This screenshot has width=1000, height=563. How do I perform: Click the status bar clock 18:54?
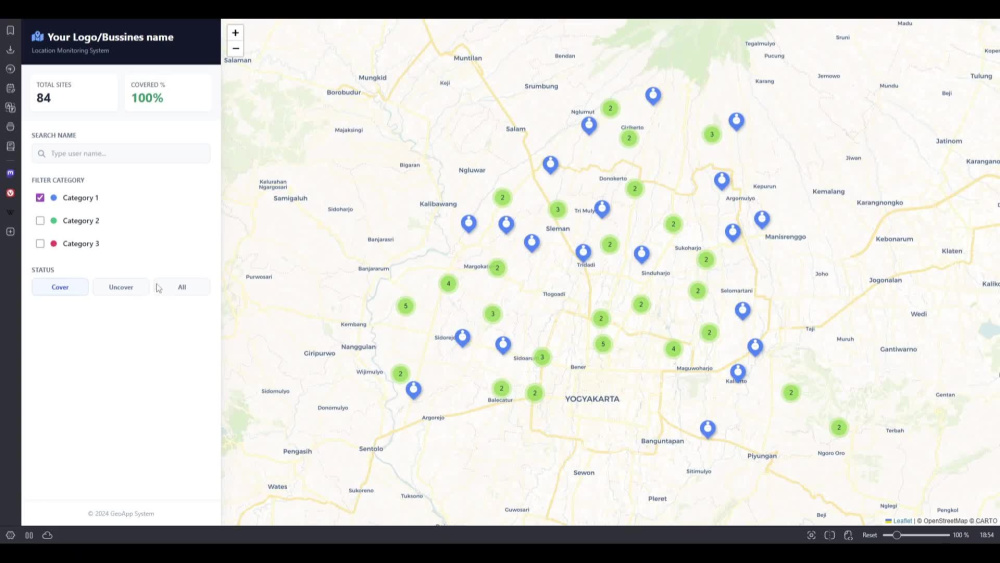tap(987, 535)
